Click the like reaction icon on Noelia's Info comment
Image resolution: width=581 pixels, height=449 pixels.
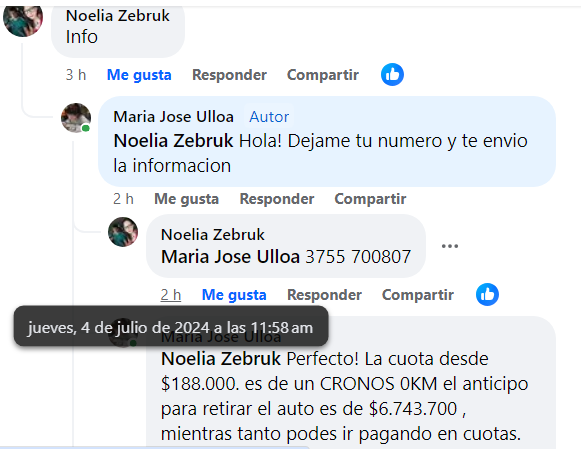click(392, 74)
